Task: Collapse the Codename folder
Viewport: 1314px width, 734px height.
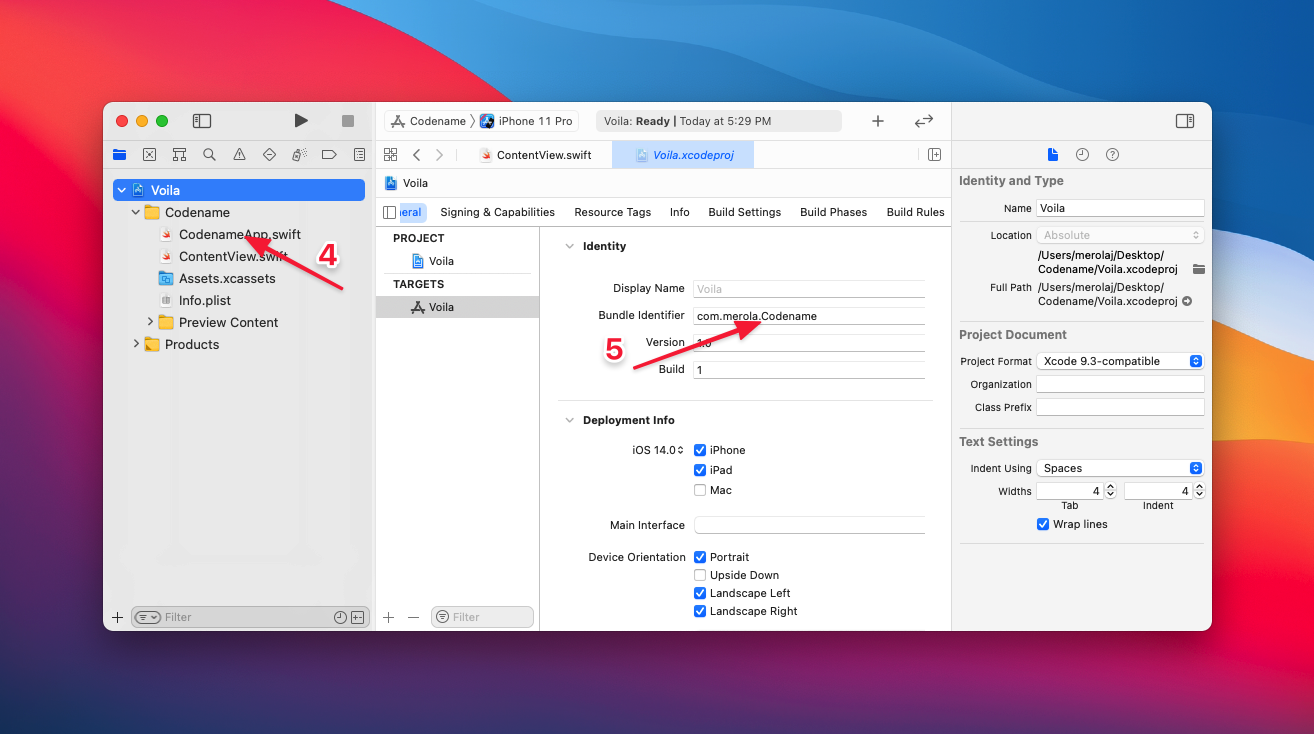Action: [x=136, y=212]
